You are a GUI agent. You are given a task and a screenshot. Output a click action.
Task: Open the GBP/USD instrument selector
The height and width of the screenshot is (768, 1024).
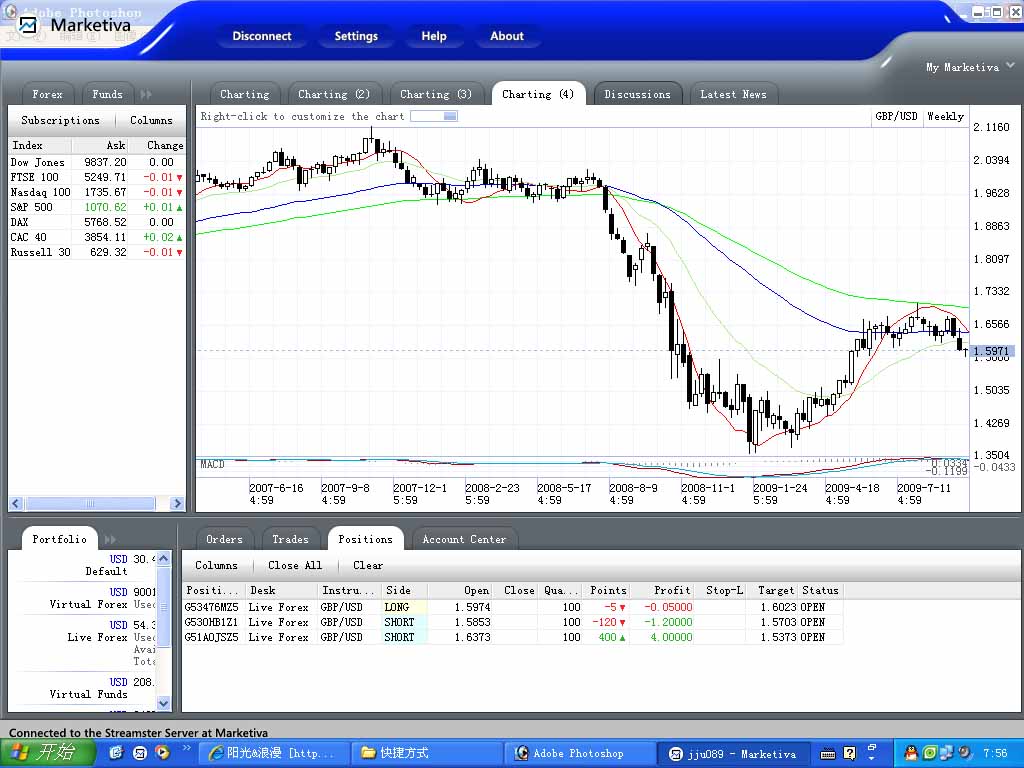click(896, 116)
